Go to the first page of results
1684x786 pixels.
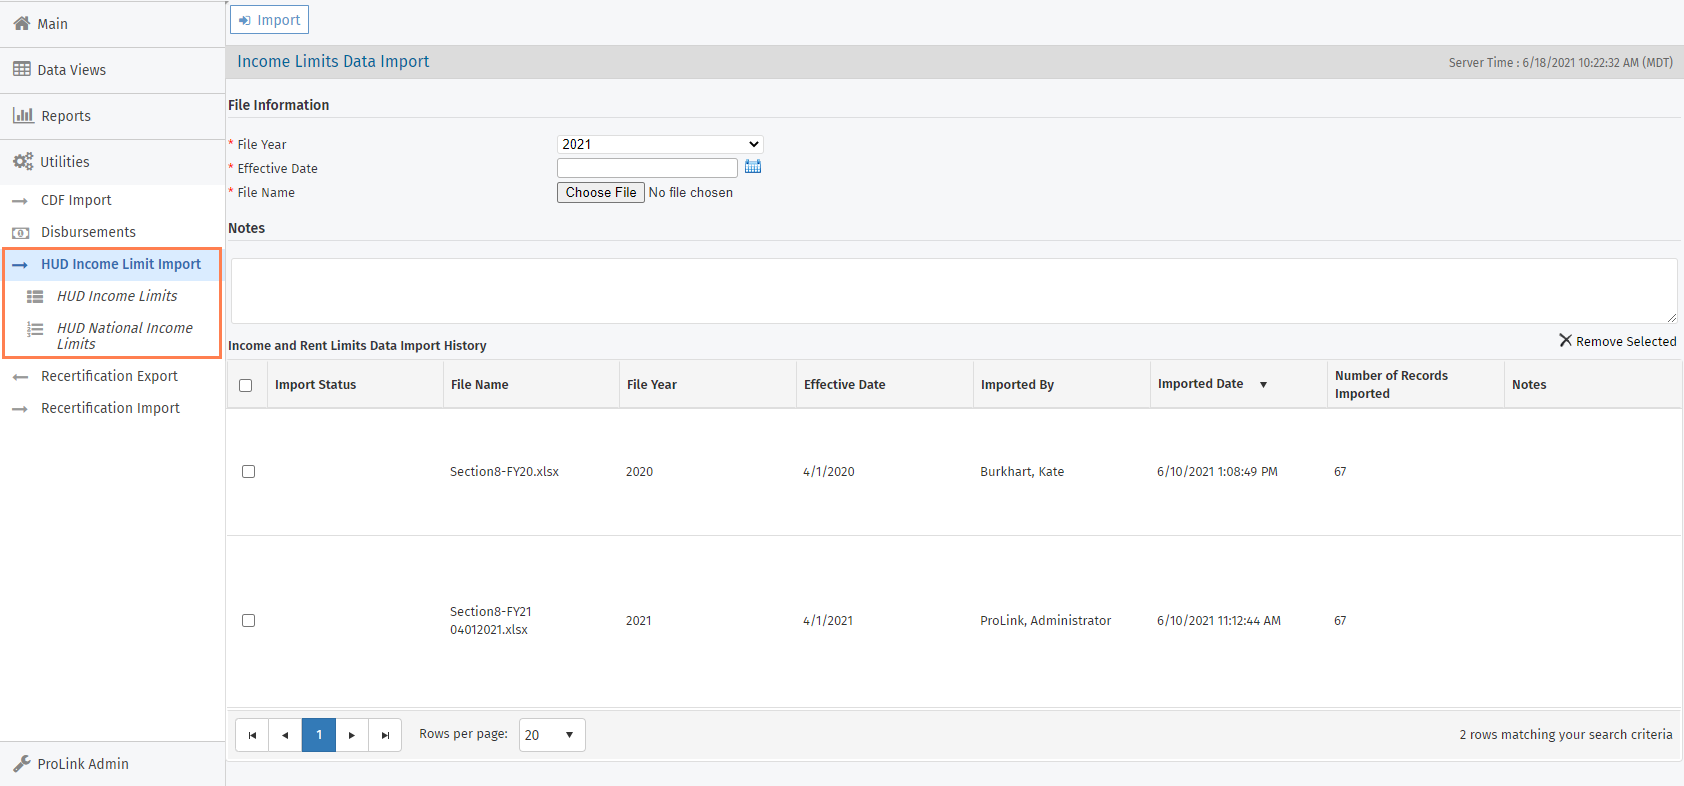(252, 735)
